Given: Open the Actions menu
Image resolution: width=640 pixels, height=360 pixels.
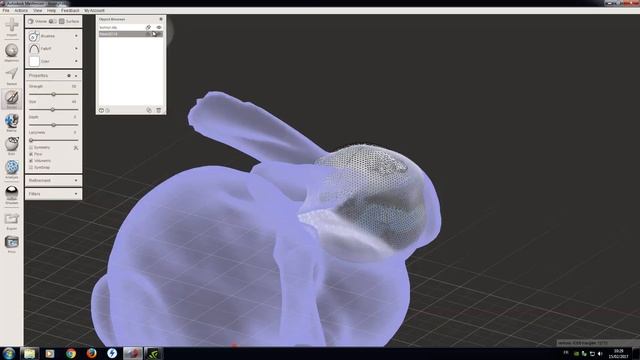Looking at the screenshot, I should [21, 11].
